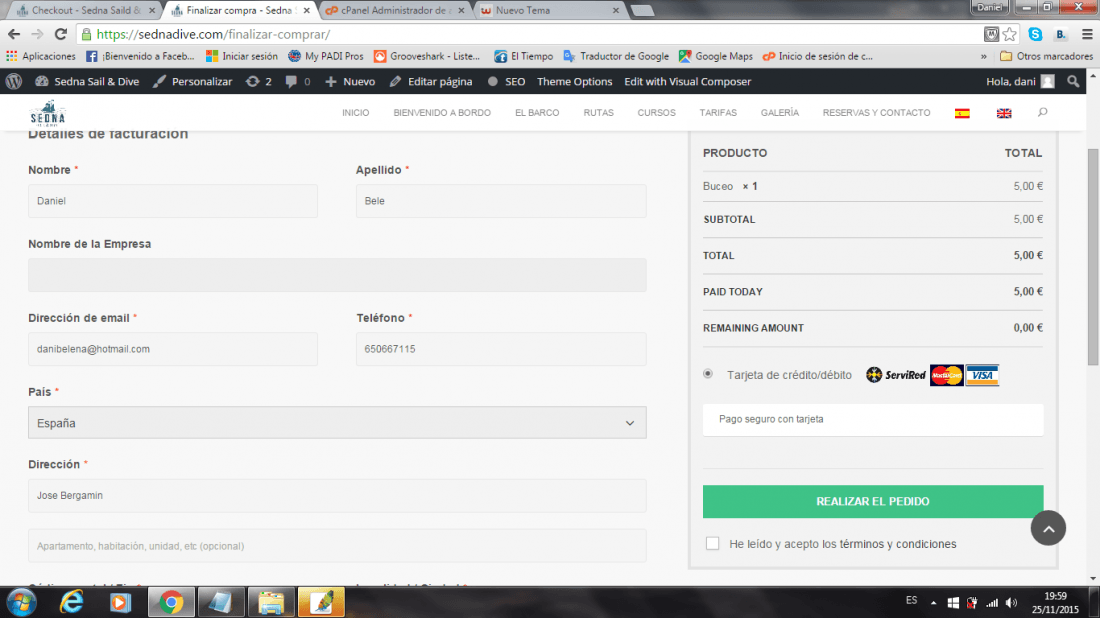The height and width of the screenshot is (618, 1100).
Task: Switch to the Nuevo Tema tab
Action: tap(551, 11)
